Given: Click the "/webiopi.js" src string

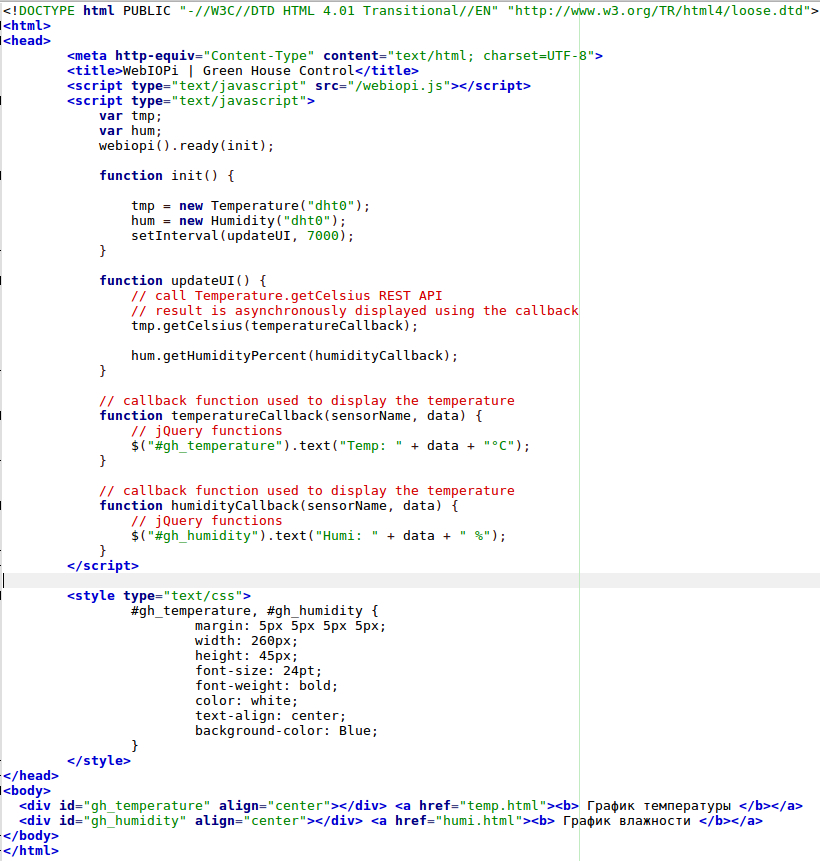Looking at the screenshot, I should click(x=399, y=86).
